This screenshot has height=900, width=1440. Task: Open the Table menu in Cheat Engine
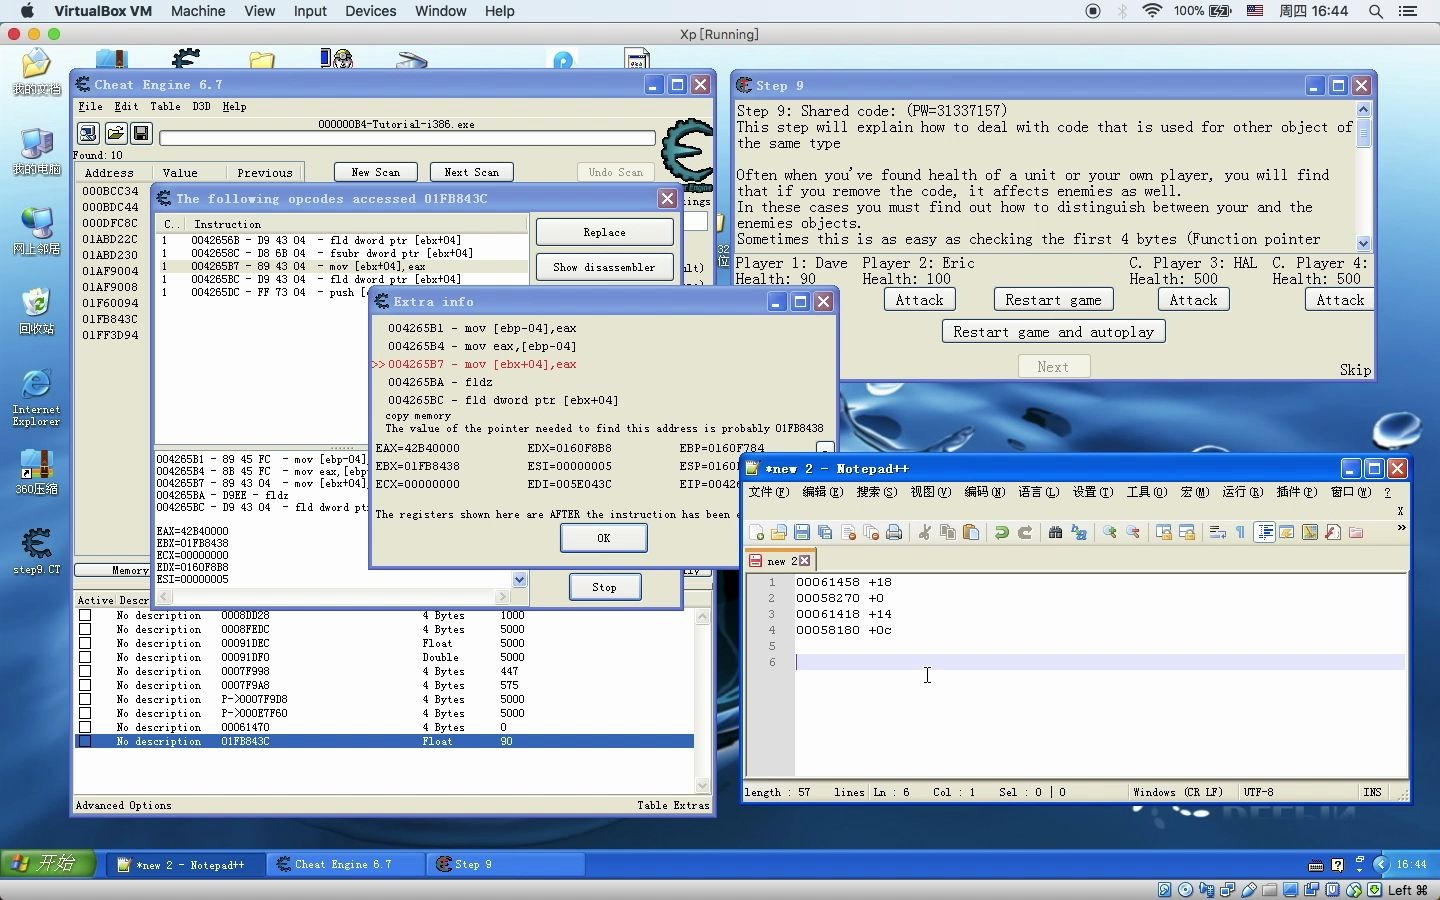point(165,107)
